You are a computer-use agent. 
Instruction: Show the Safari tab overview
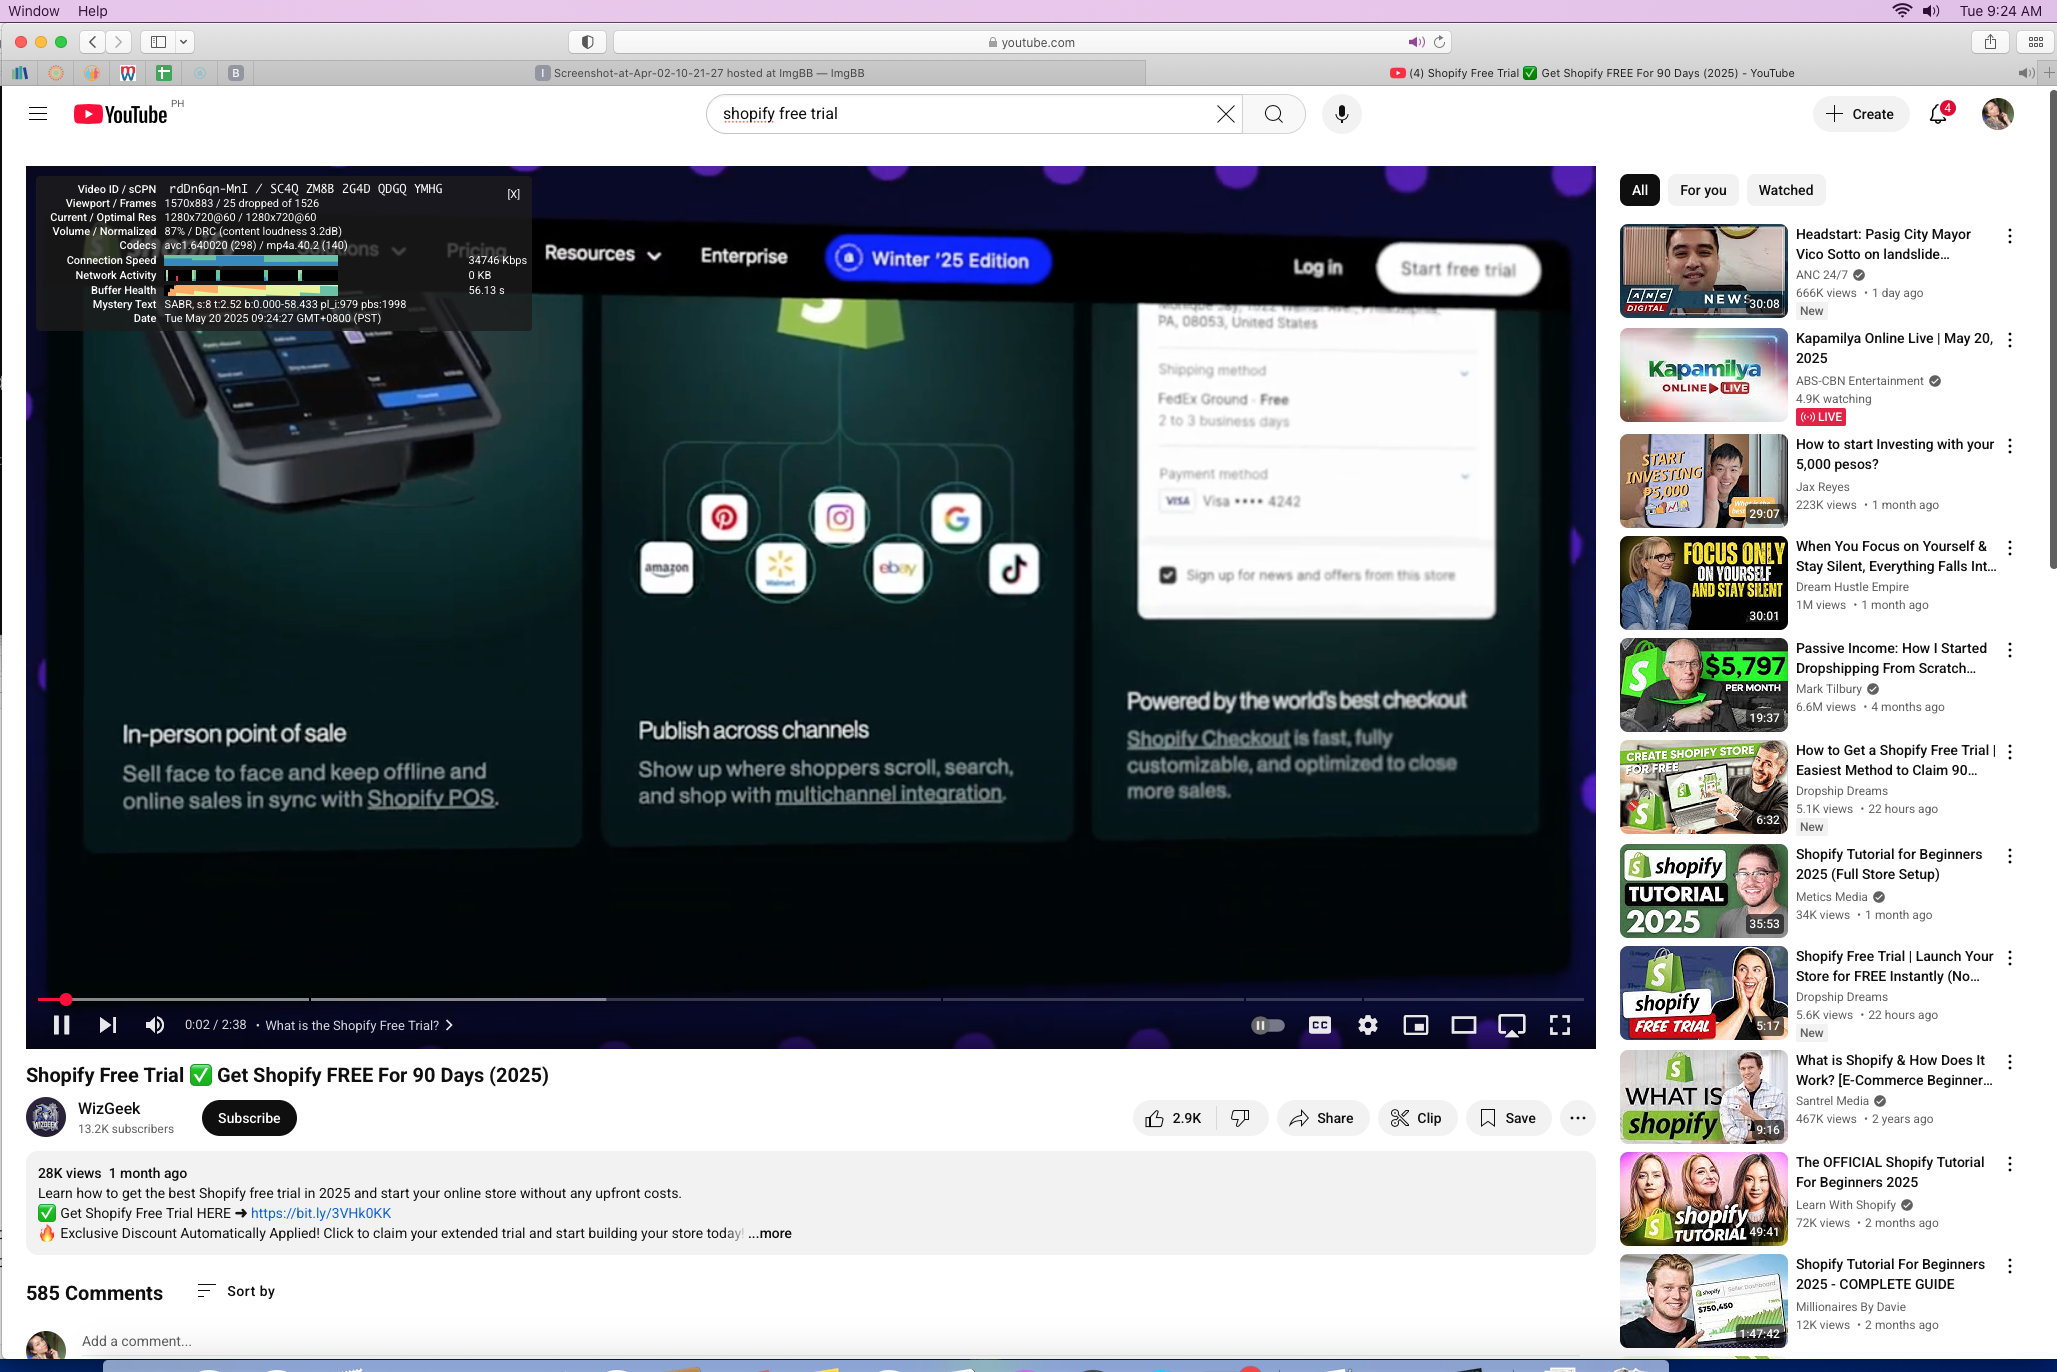point(2035,42)
